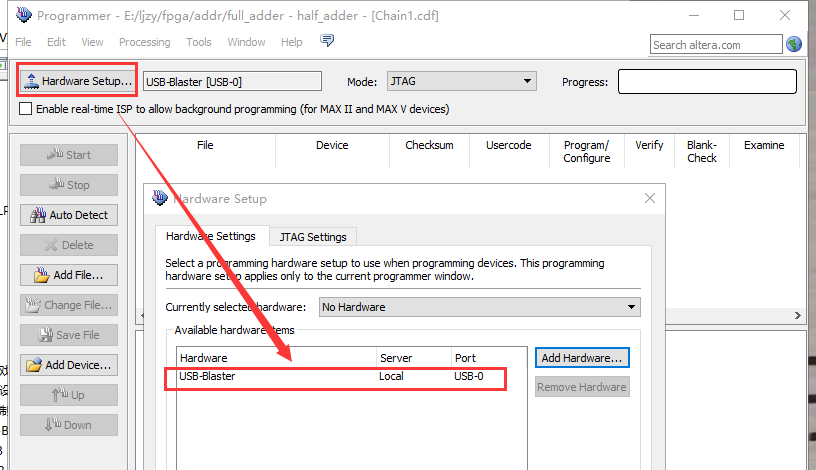Image resolution: width=816 pixels, height=470 pixels.
Task: Click the Blank-Check column header
Action: 702,151
